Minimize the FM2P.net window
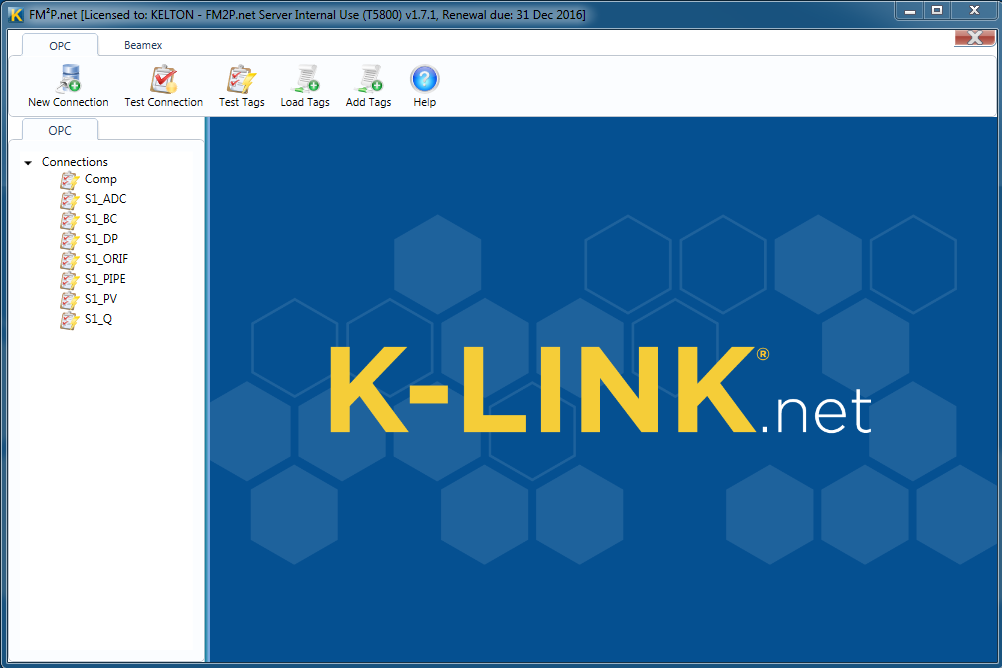 [x=910, y=11]
